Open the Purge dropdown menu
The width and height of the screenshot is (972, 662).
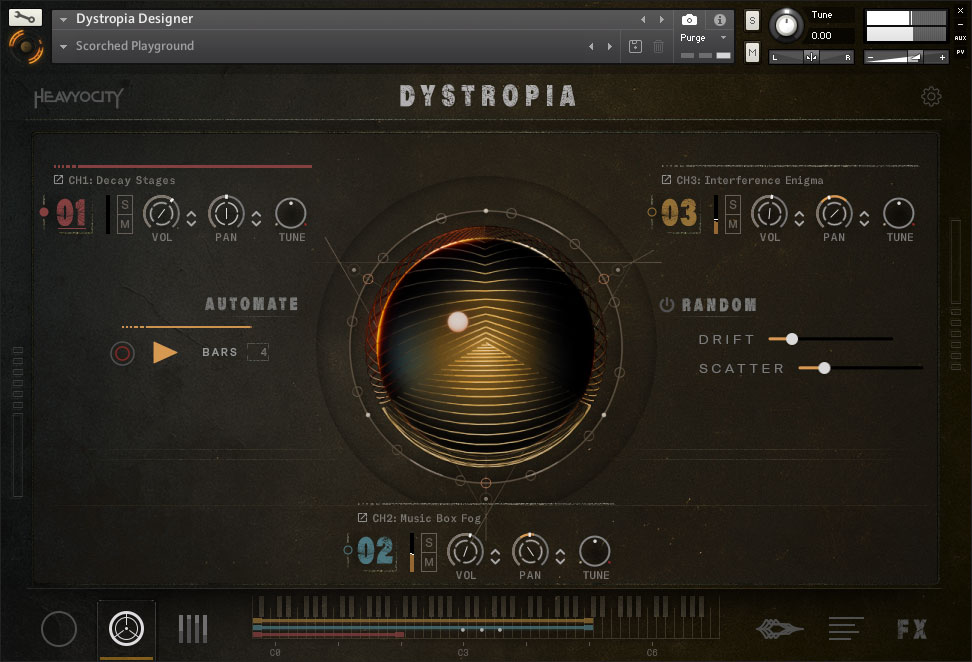704,38
